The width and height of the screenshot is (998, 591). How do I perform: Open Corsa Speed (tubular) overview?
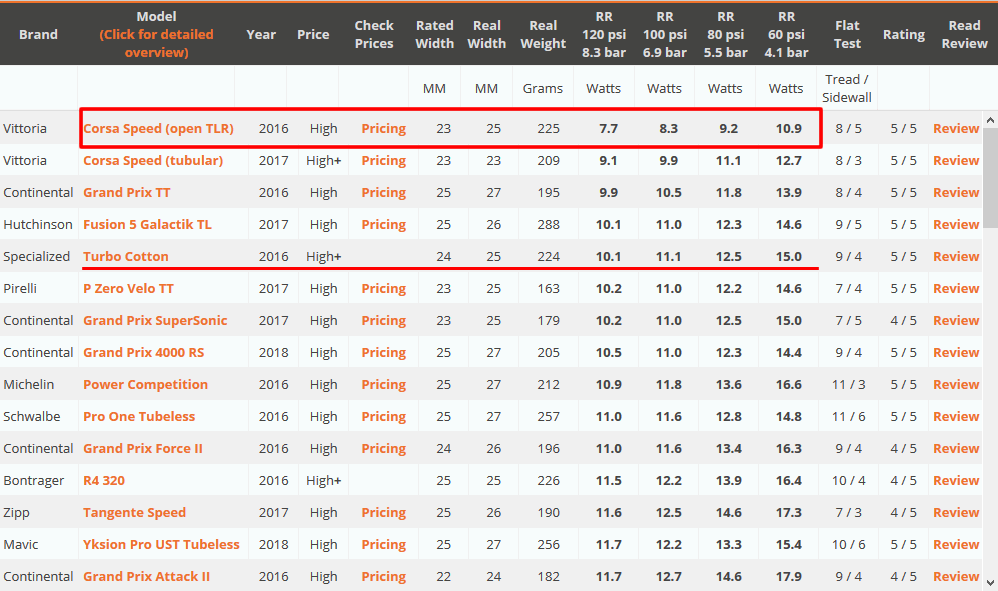tap(153, 160)
